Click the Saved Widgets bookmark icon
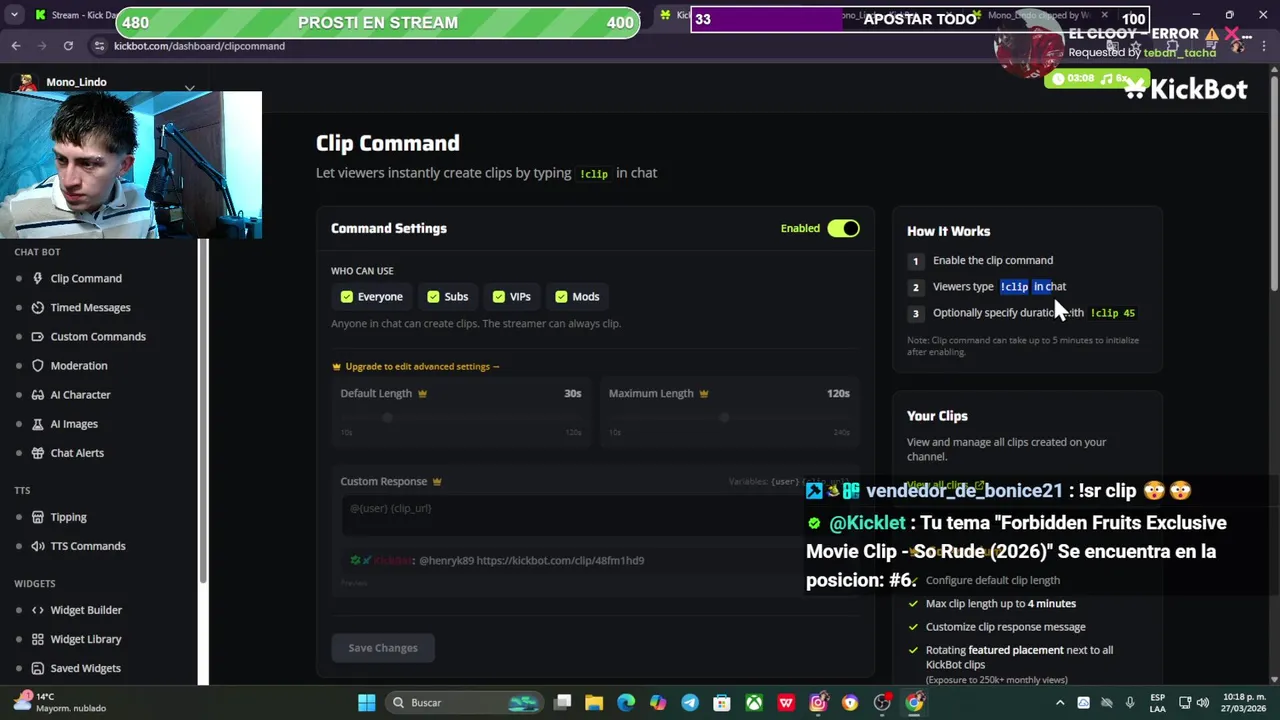 click(x=38, y=667)
